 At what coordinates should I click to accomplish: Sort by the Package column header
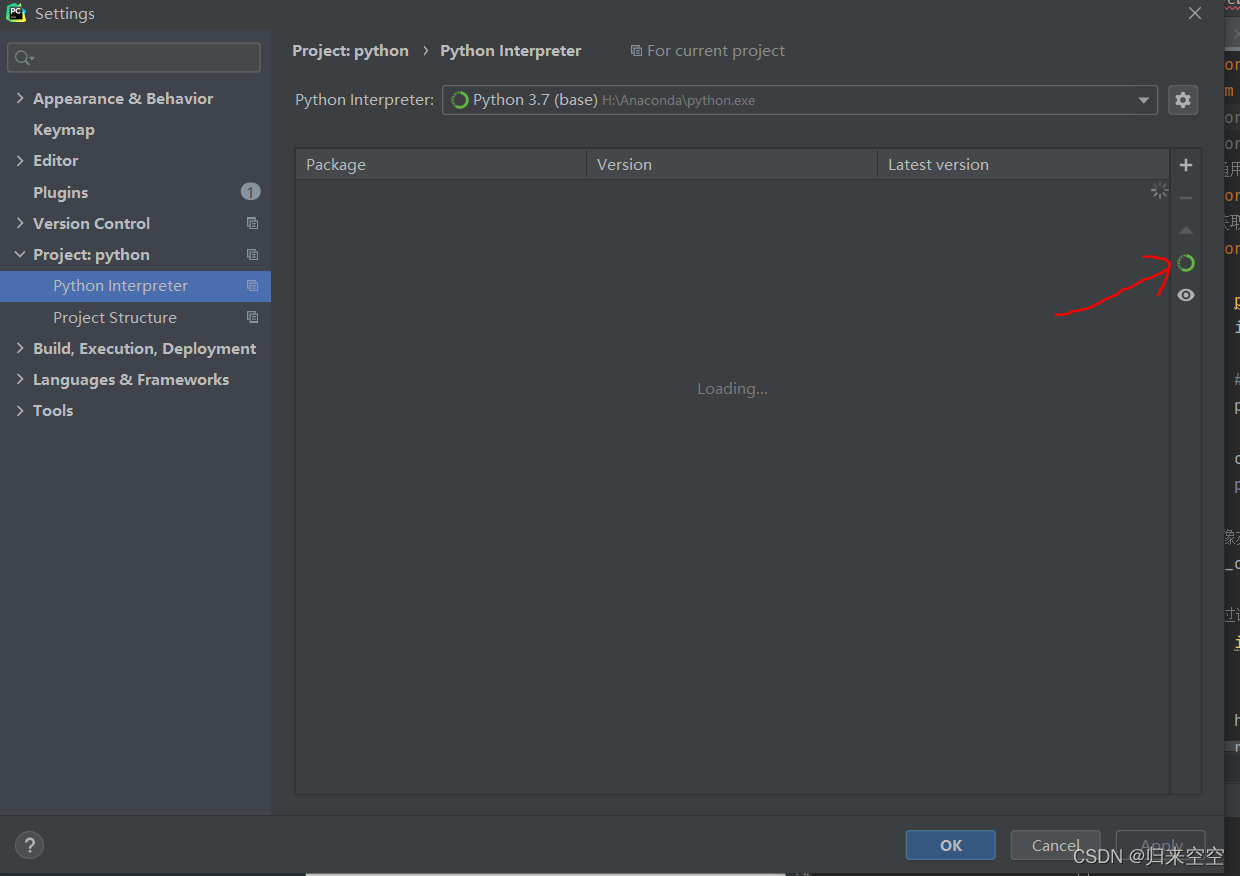pos(441,164)
